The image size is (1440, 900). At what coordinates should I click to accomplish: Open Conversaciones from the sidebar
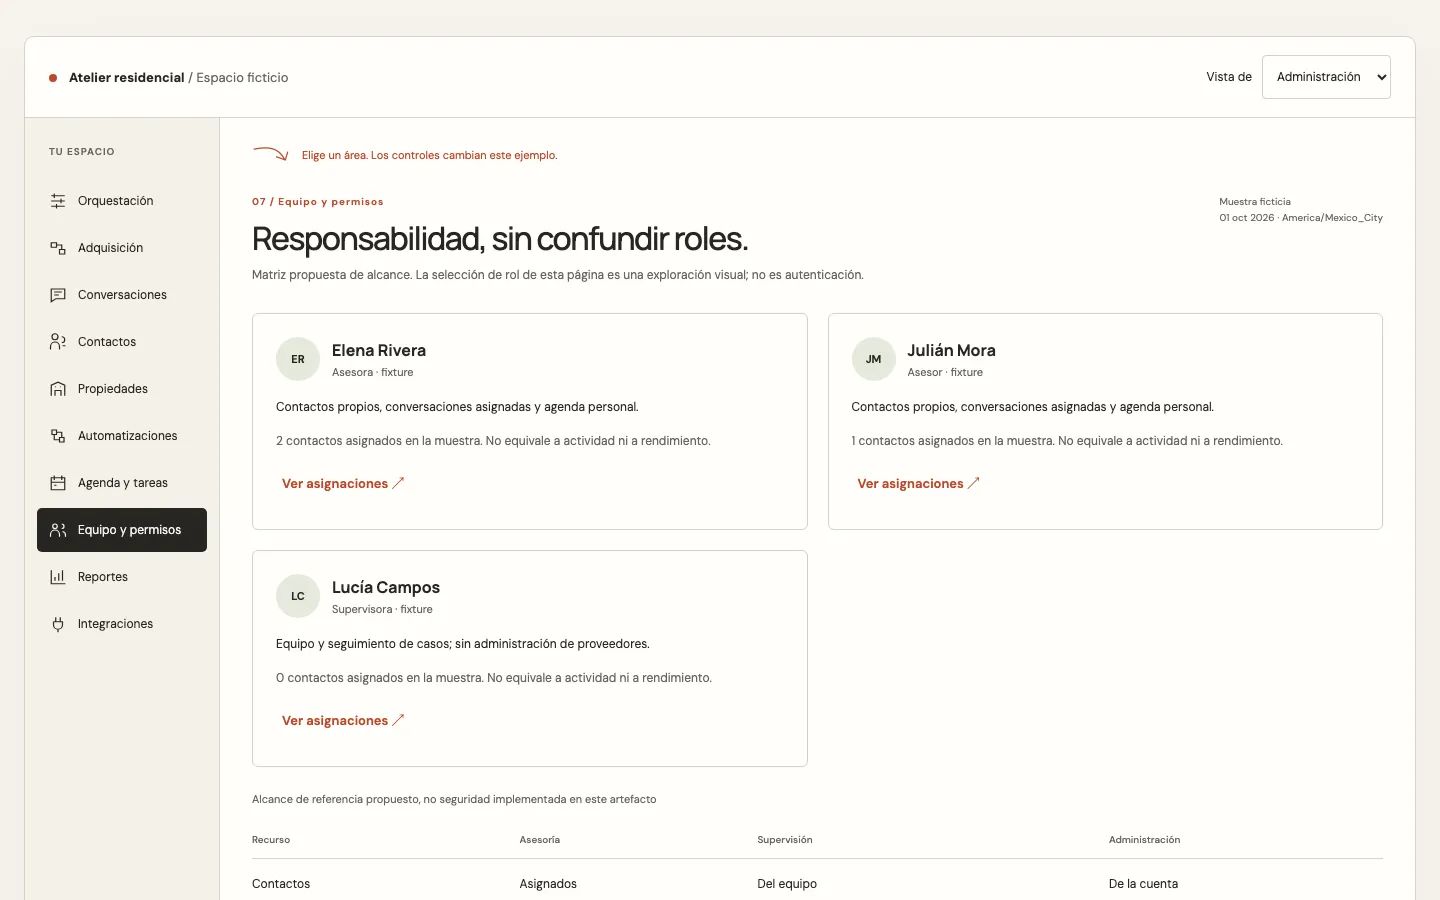tap(122, 295)
